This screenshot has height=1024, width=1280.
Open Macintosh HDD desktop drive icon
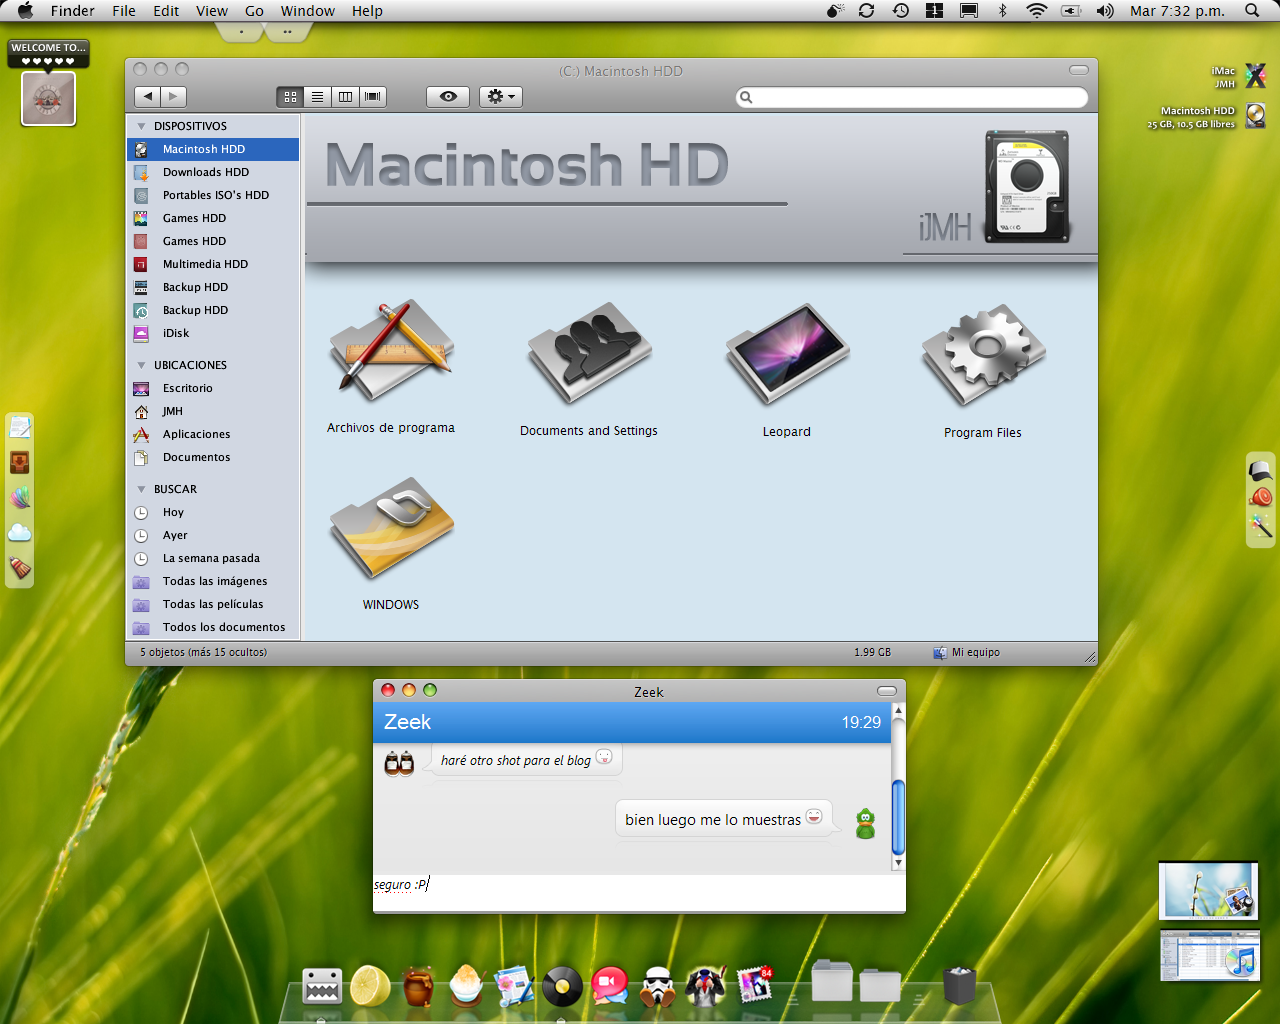coord(1256,116)
